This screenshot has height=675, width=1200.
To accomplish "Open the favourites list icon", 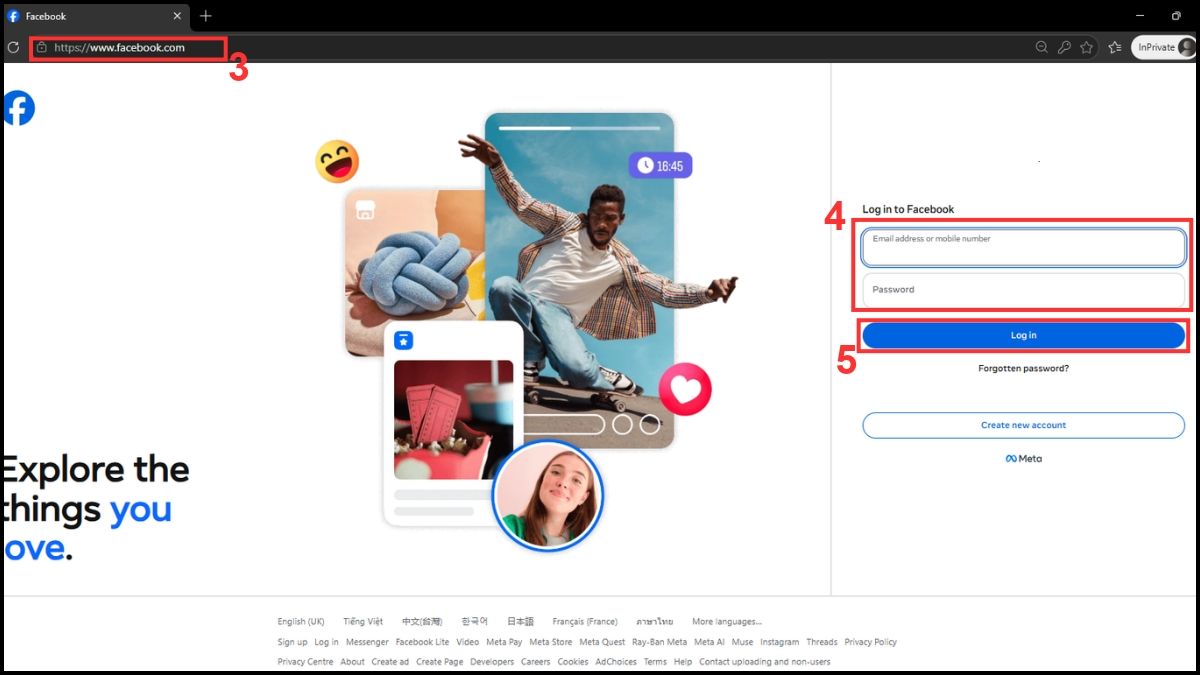I will (x=1114, y=47).
